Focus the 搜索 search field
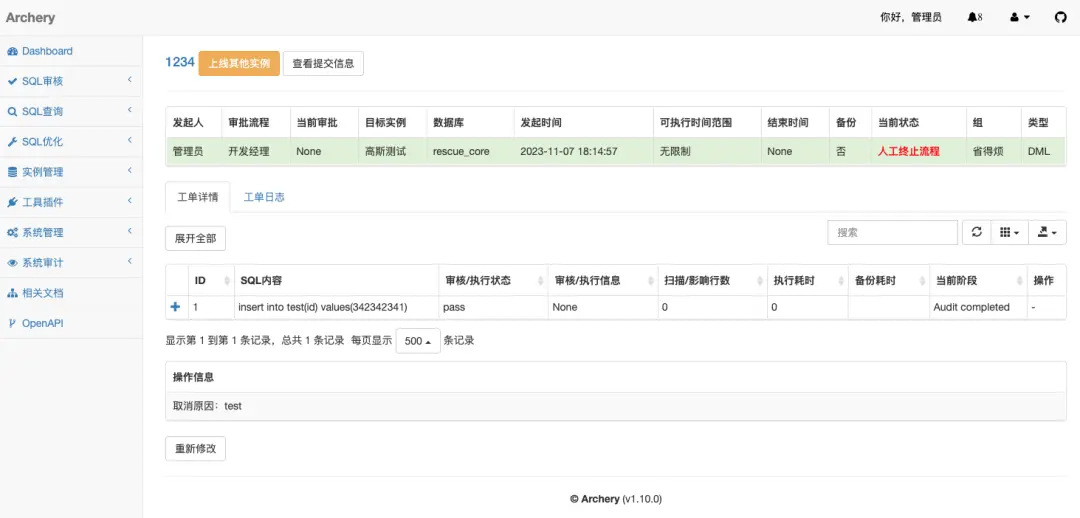This screenshot has width=1080, height=518. (893, 233)
